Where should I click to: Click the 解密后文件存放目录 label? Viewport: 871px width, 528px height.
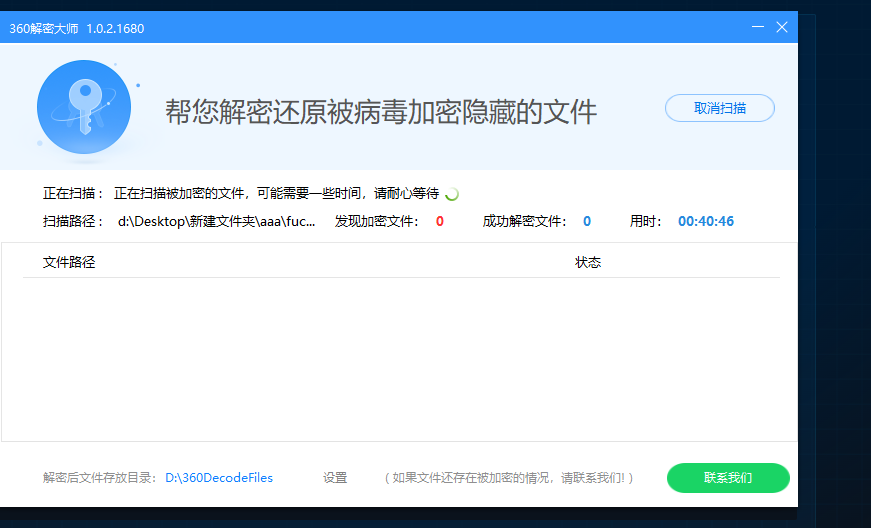[101, 477]
